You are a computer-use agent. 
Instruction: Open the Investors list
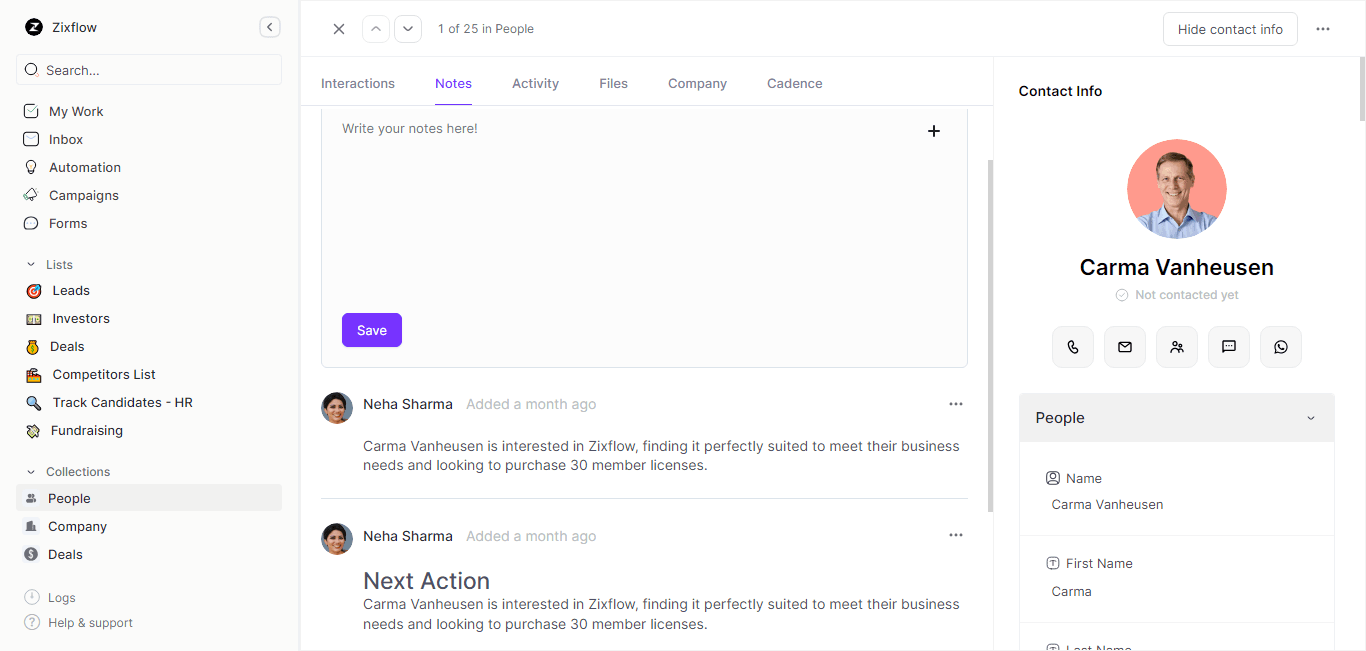tap(78, 318)
